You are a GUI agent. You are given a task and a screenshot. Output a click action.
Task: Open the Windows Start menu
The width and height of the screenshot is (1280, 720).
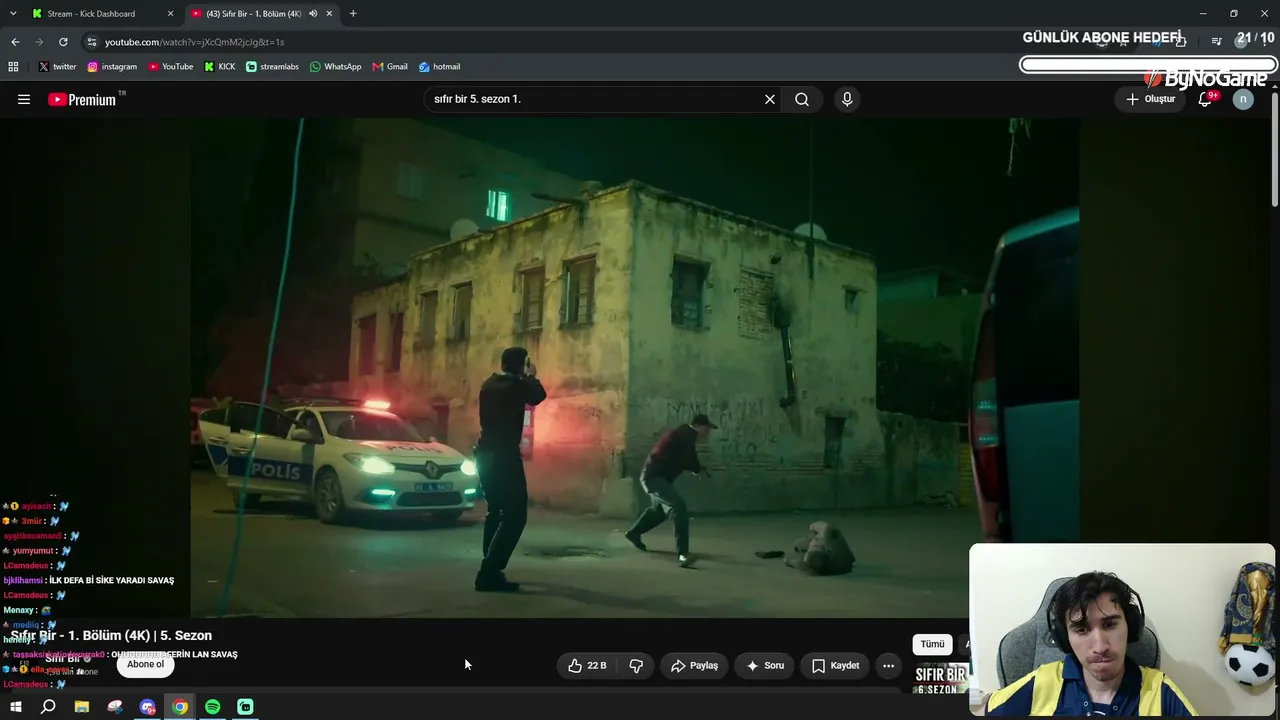[x=16, y=707]
